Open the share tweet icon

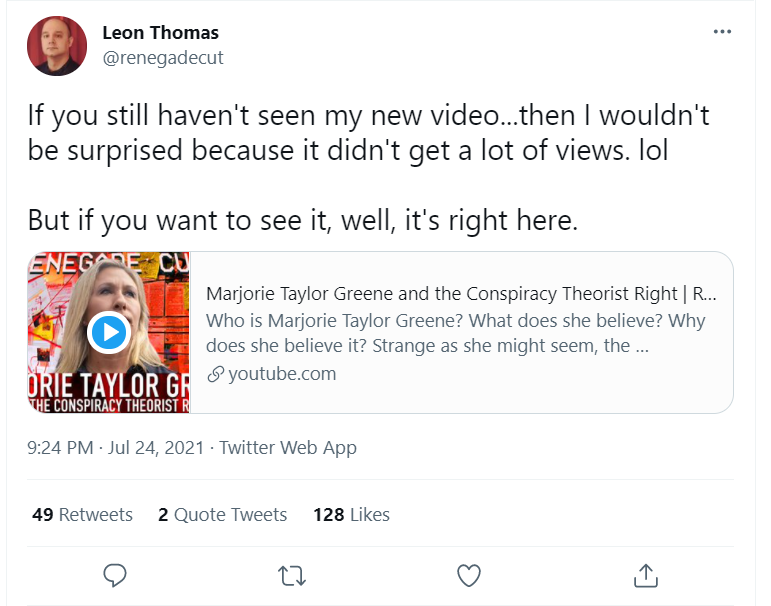(x=646, y=575)
